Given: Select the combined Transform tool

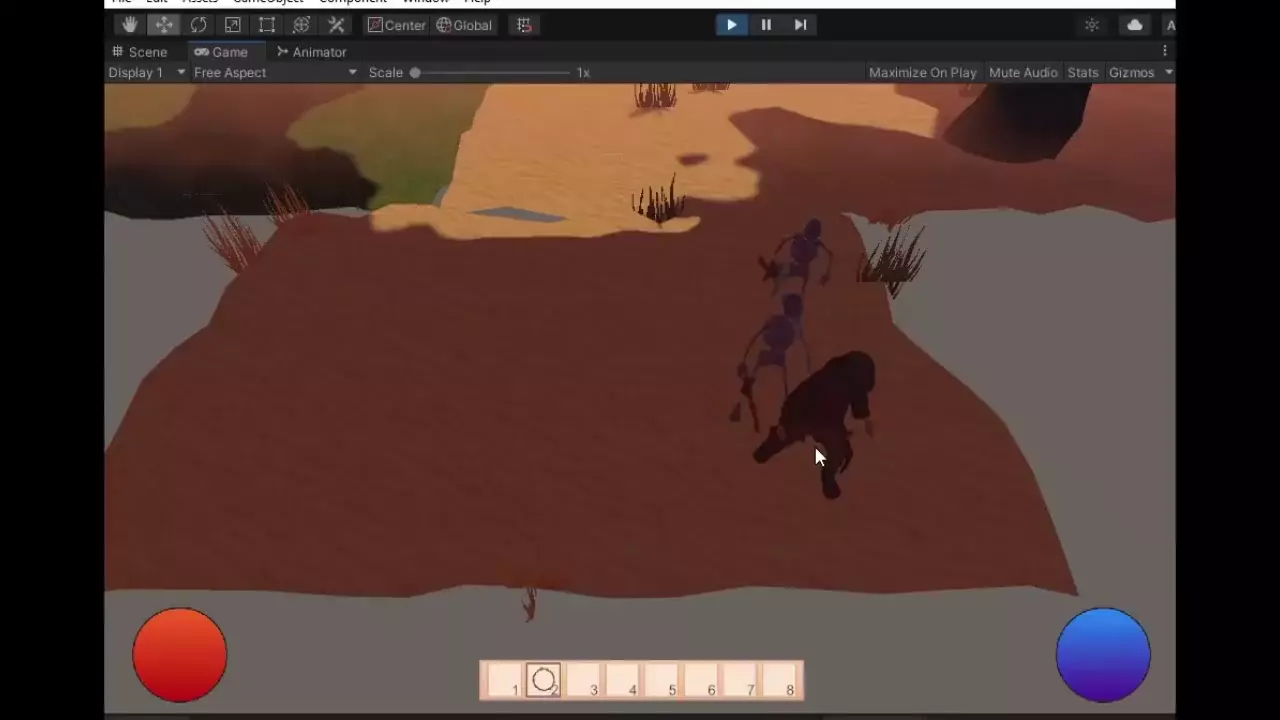Looking at the screenshot, I should 301,25.
